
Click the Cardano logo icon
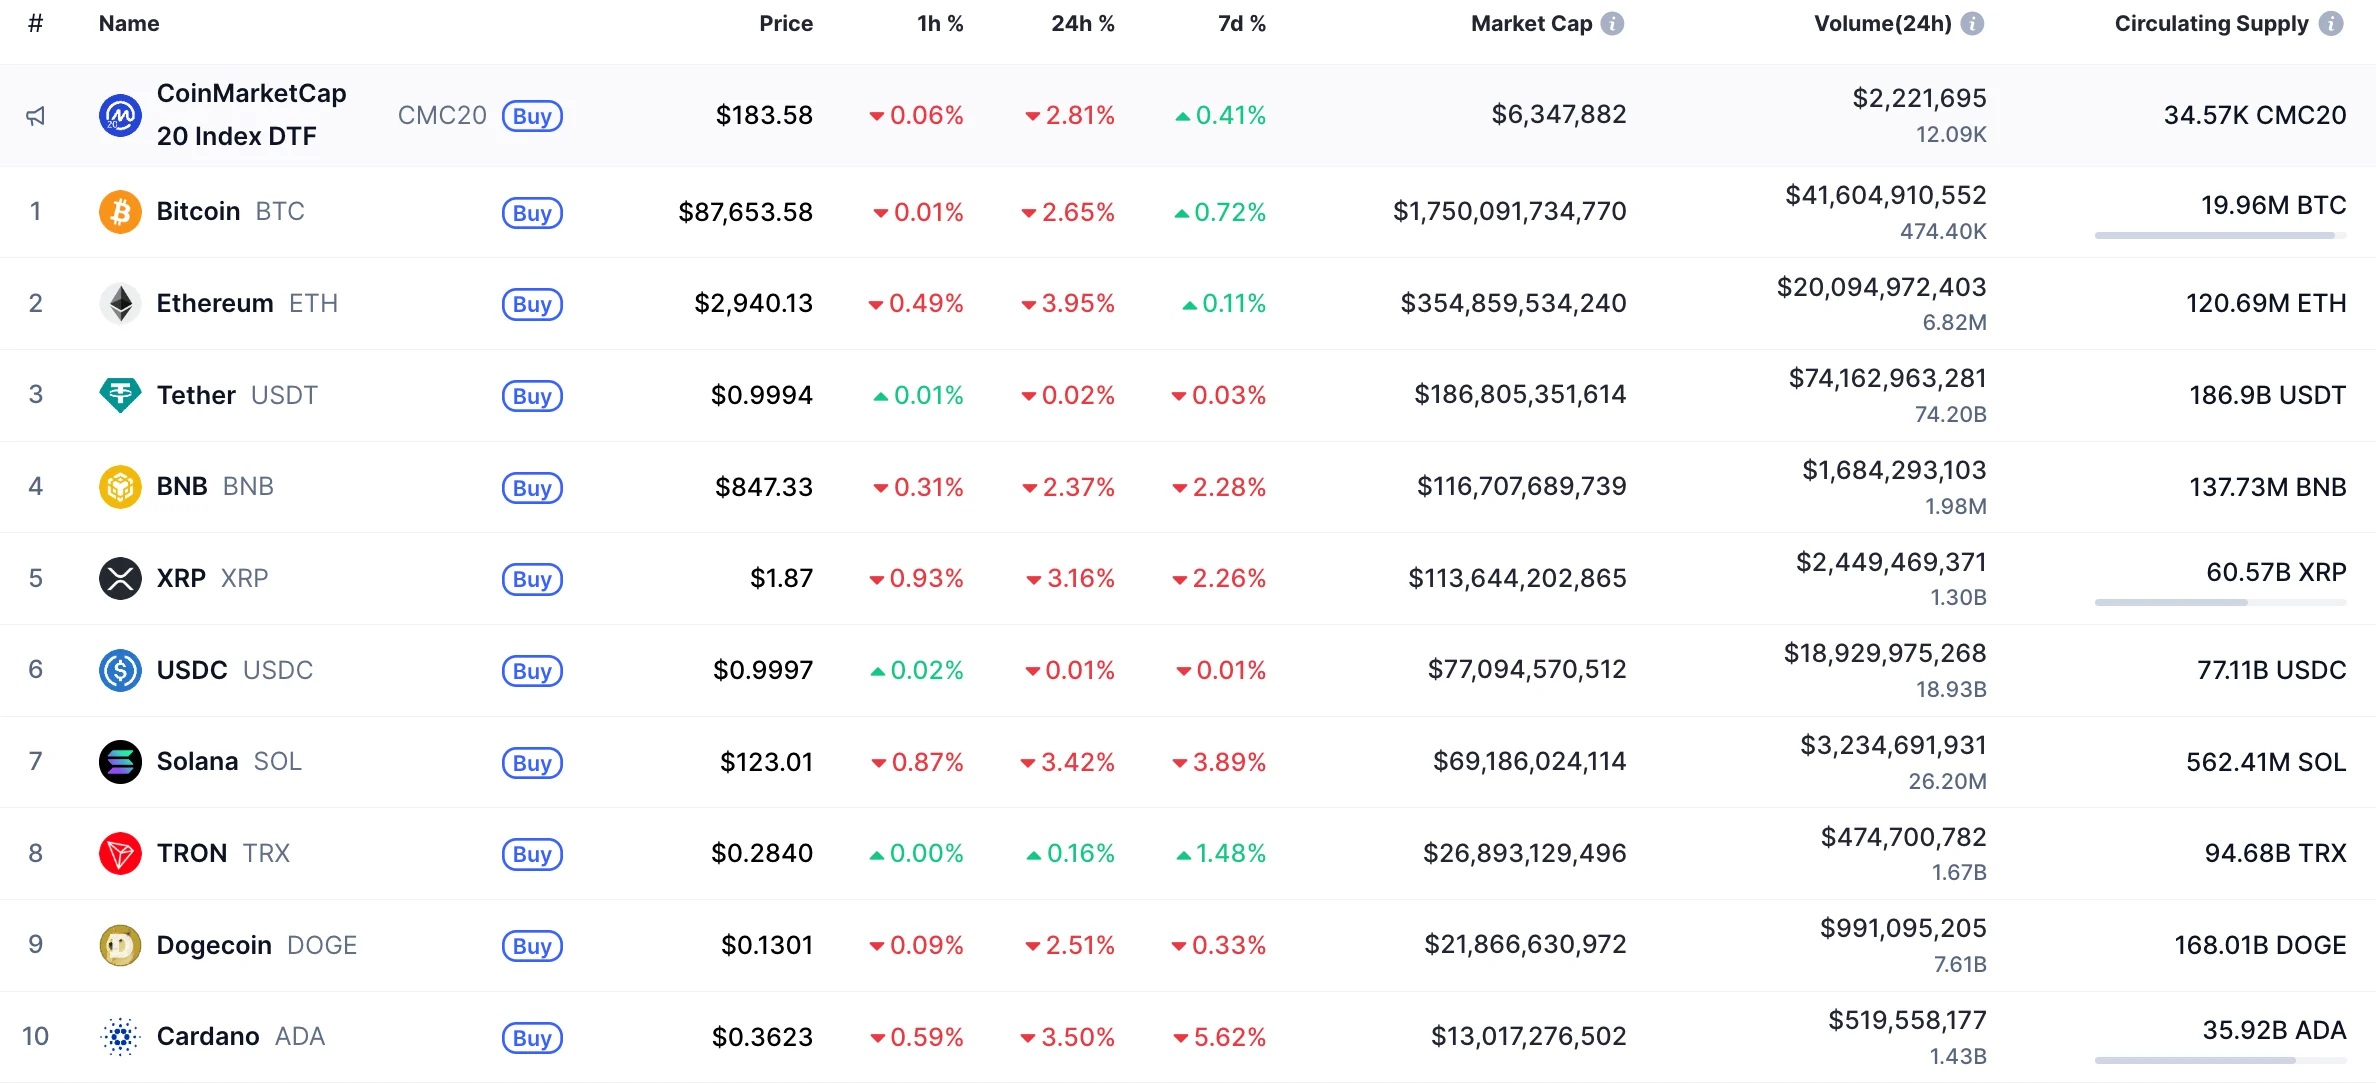click(120, 1037)
